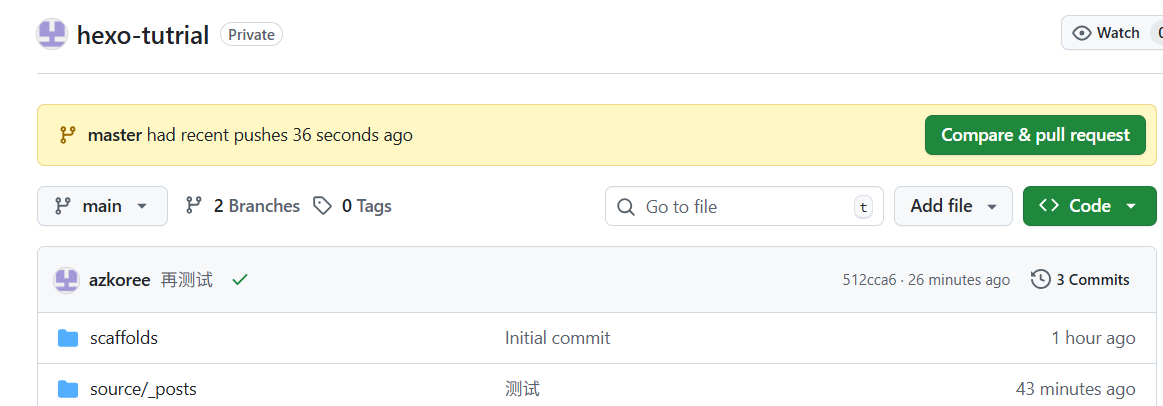
Task: Open the main branch switcher dropdown
Action: (102, 206)
